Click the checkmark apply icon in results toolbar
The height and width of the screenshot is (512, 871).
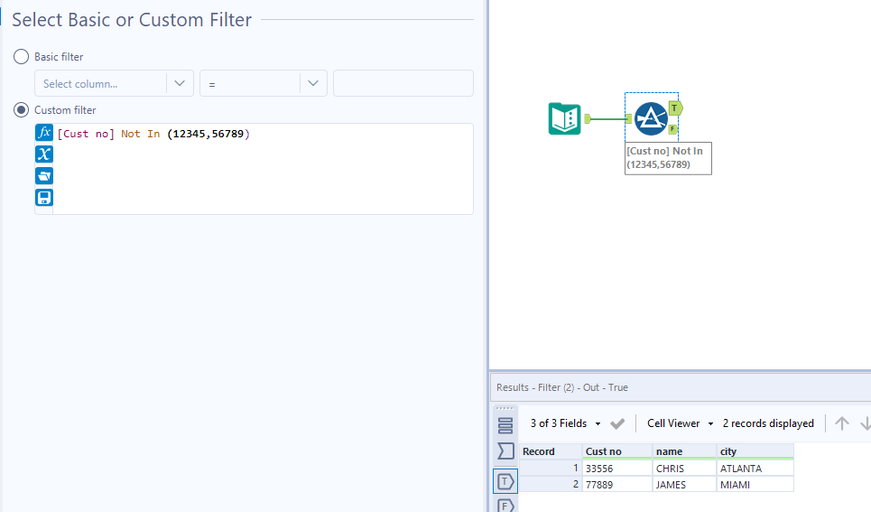[x=617, y=424]
